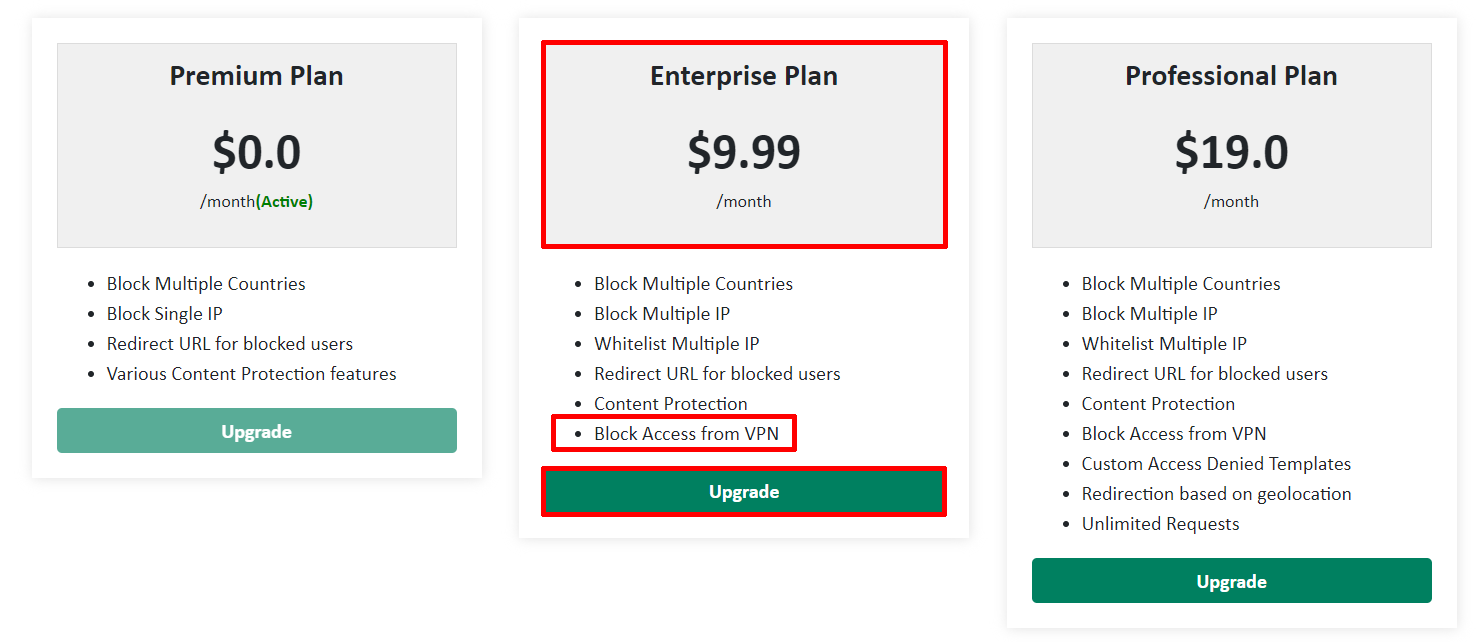
Task: Click Upgrade button under Enterprise Plan
Action: (744, 491)
